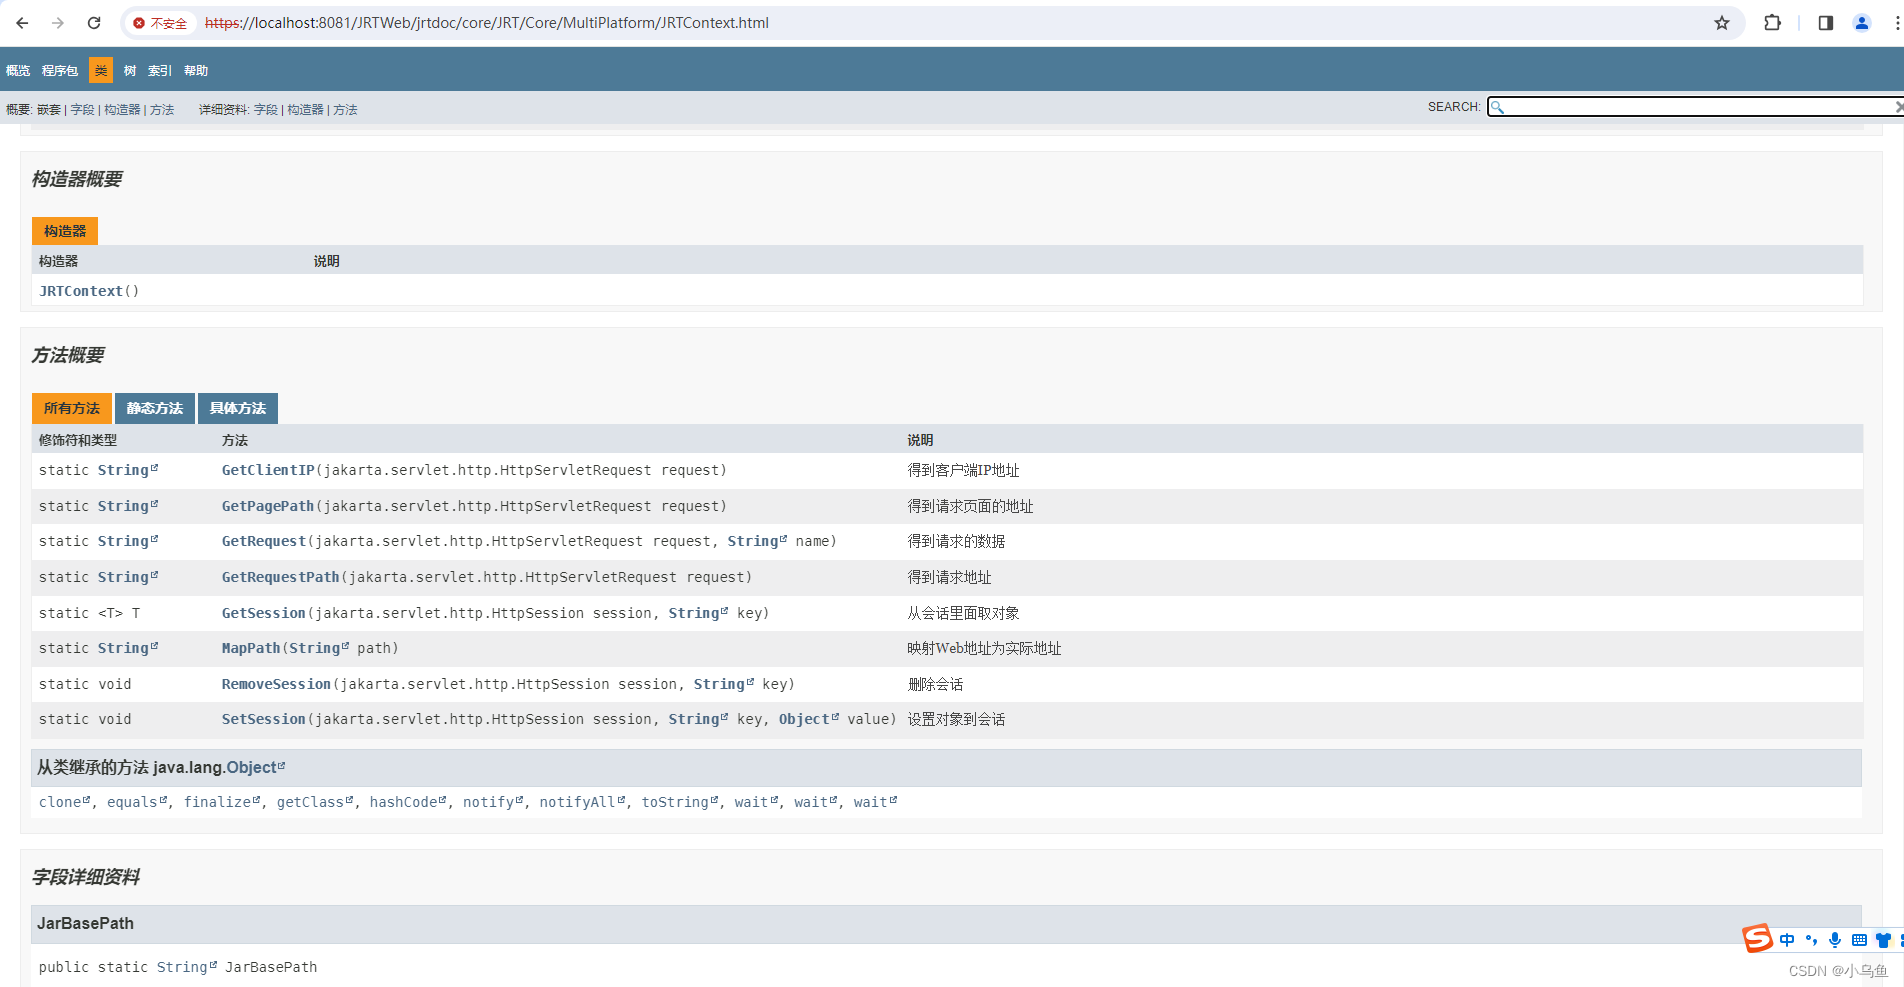The image size is (1904, 987).
Task: Click IME microphone voice input icon
Action: point(1835,940)
